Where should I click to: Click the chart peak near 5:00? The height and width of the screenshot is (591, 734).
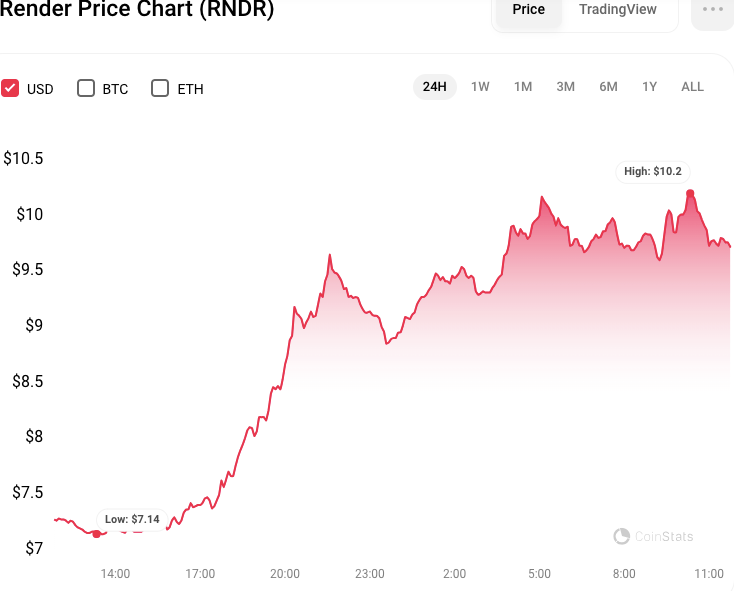tap(541, 198)
